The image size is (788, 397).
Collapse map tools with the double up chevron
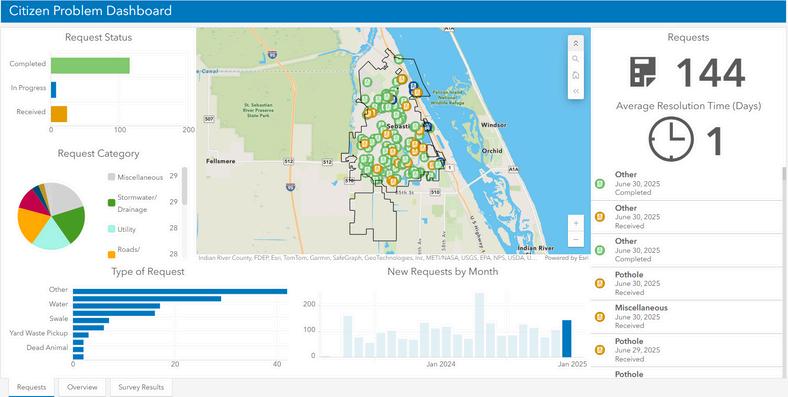[x=575, y=43]
